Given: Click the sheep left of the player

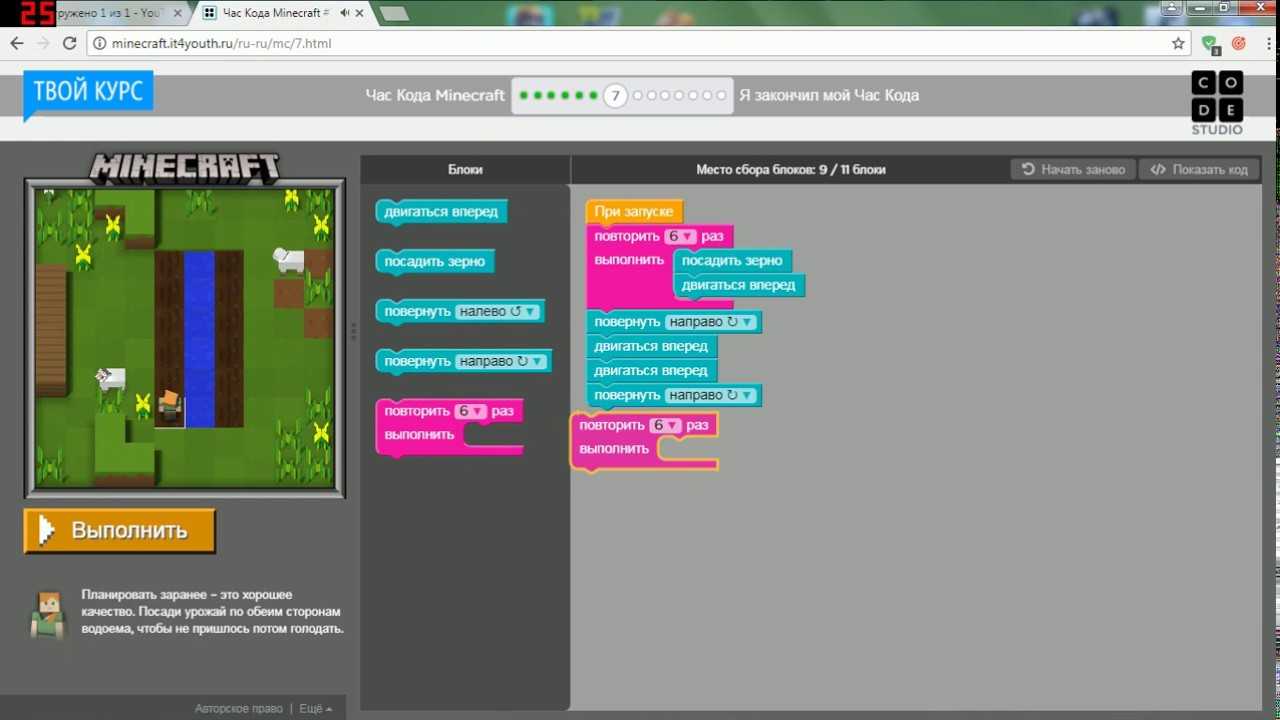Looking at the screenshot, I should (x=110, y=379).
